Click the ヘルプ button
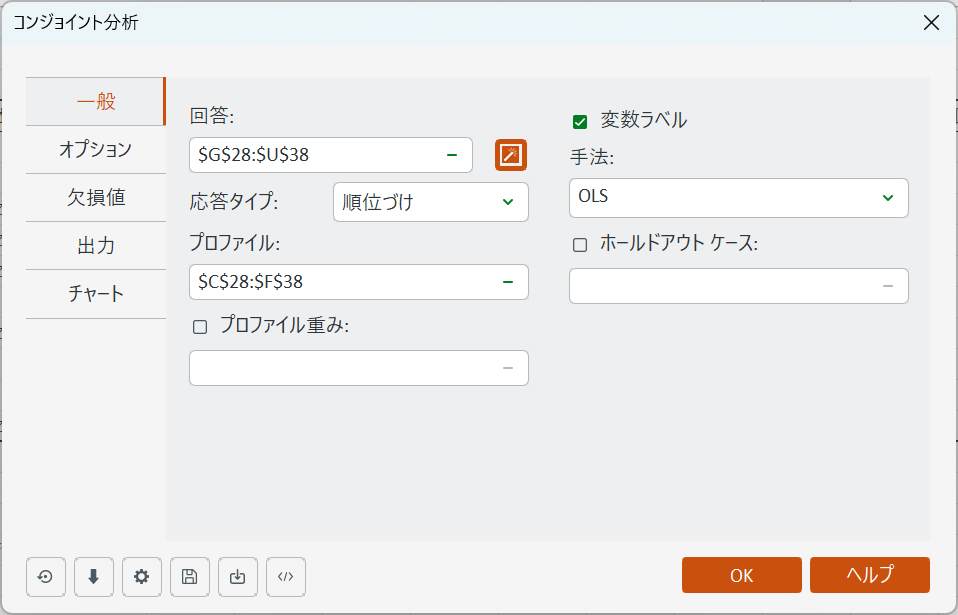Screen dimensions: 958x615 [x=869, y=575]
